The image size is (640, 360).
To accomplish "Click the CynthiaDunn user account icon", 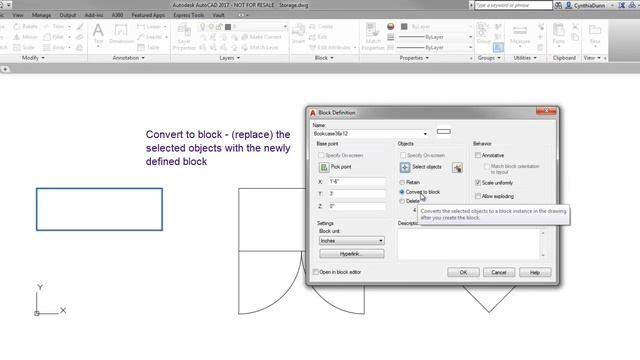I will coord(569,5).
